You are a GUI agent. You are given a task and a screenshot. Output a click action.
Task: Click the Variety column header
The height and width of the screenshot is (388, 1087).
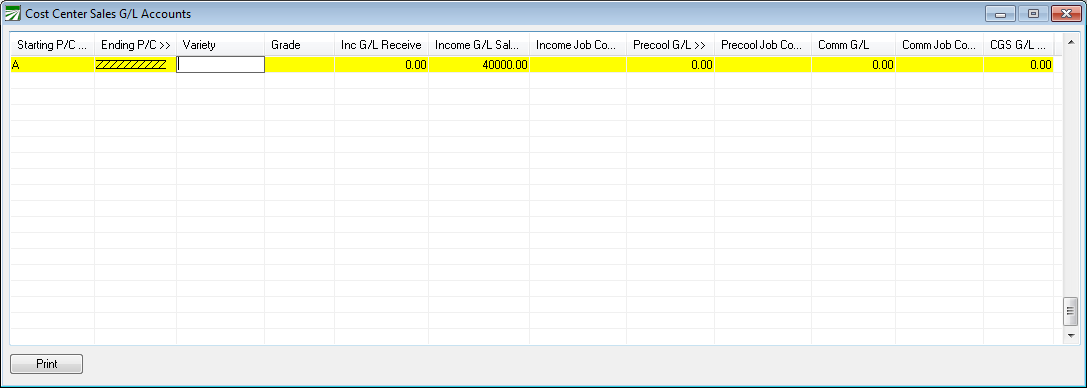click(220, 45)
